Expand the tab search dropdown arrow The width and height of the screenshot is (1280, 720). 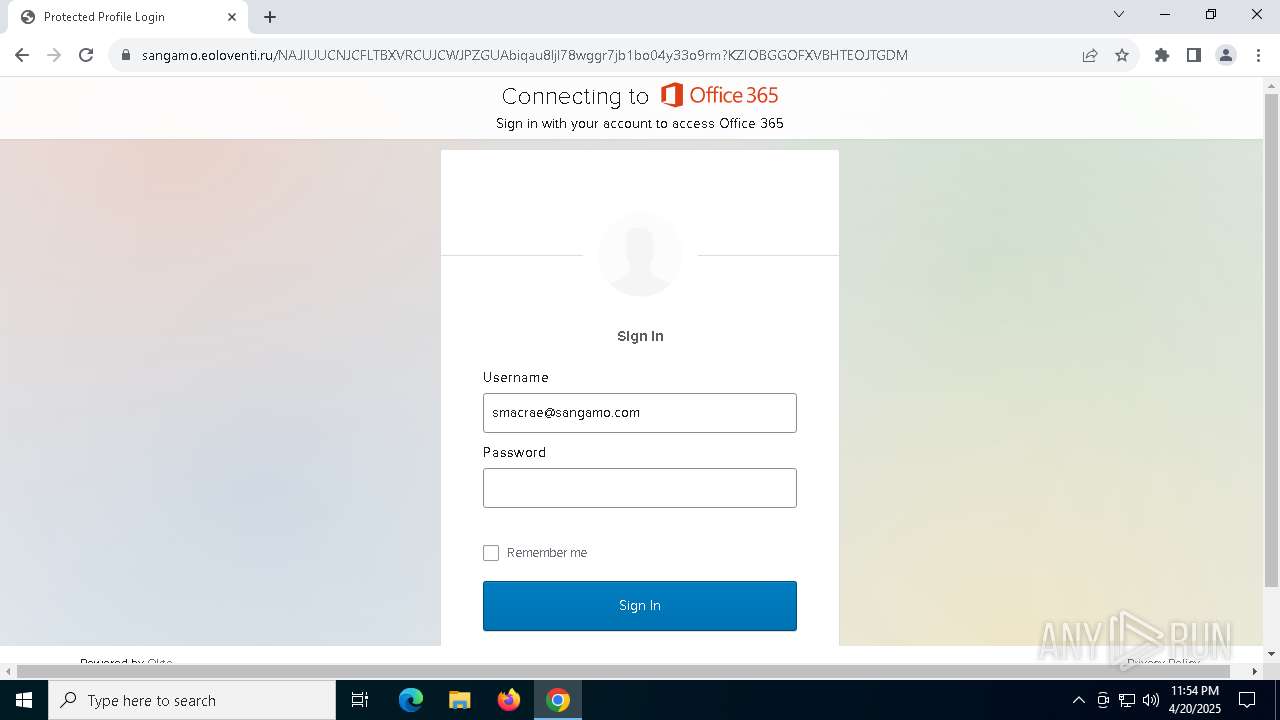[1119, 14]
